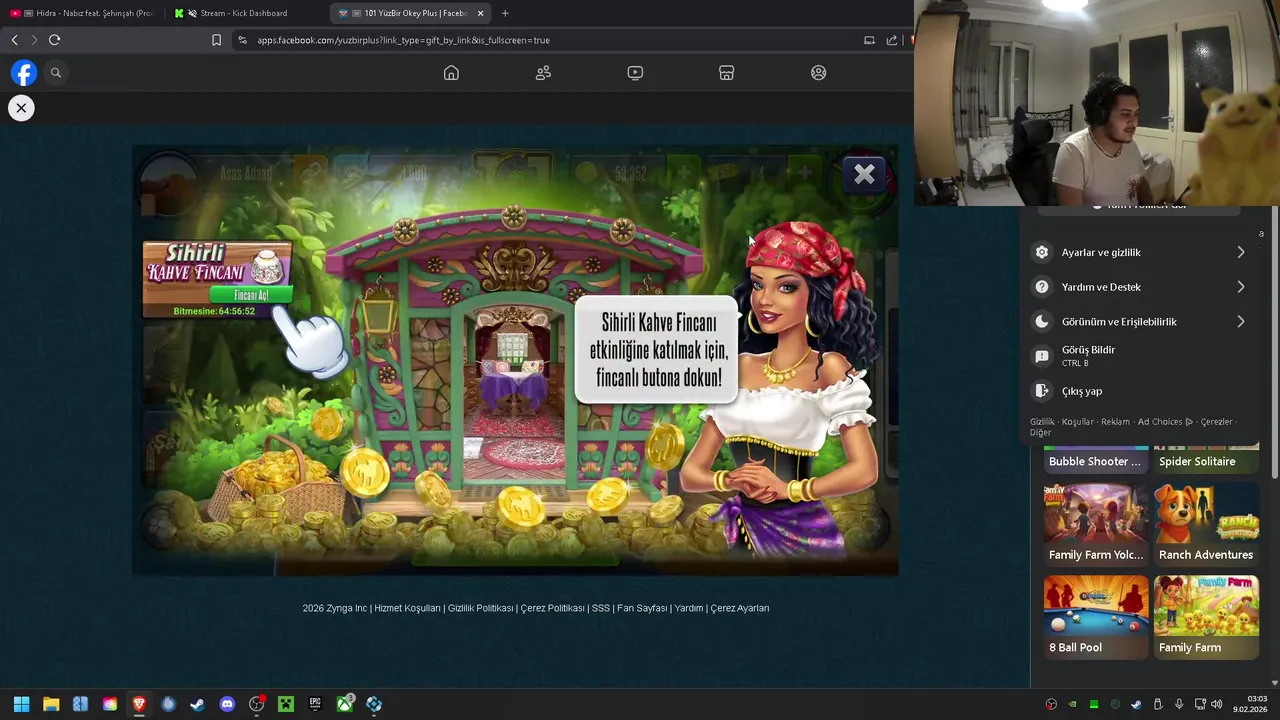Open Brave browser taskbar icon
This screenshot has width=1280, height=720.
[139, 704]
